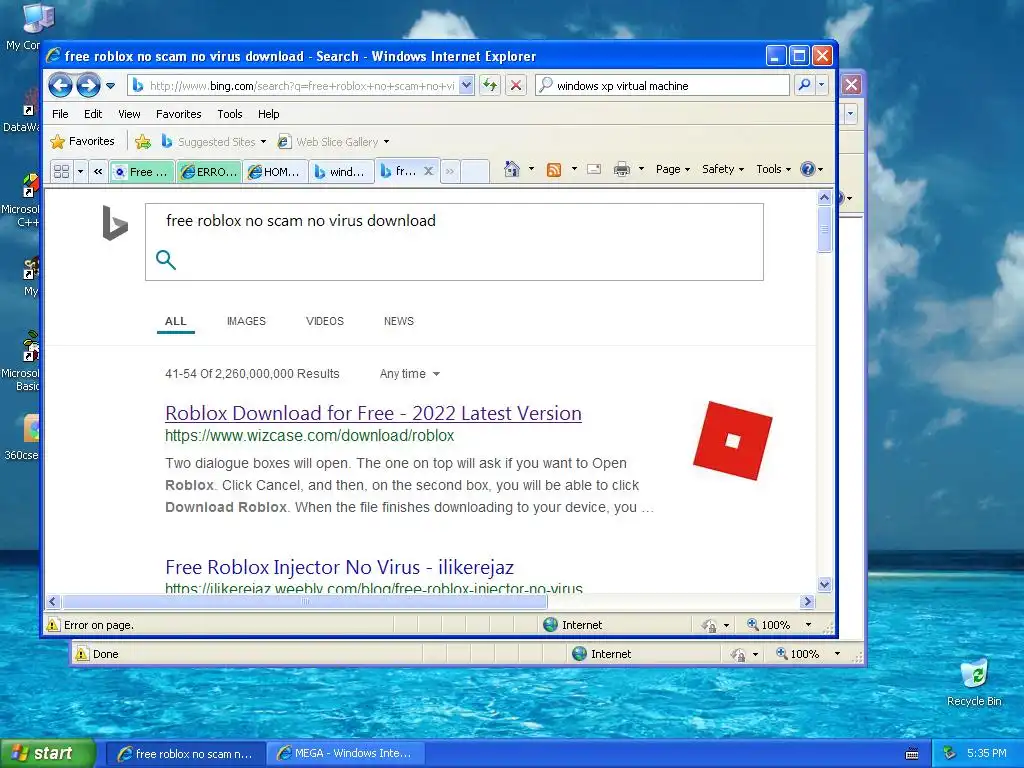The image size is (1024, 768).
Task: Go forward with the IE Forward arrow
Action: (x=88, y=86)
